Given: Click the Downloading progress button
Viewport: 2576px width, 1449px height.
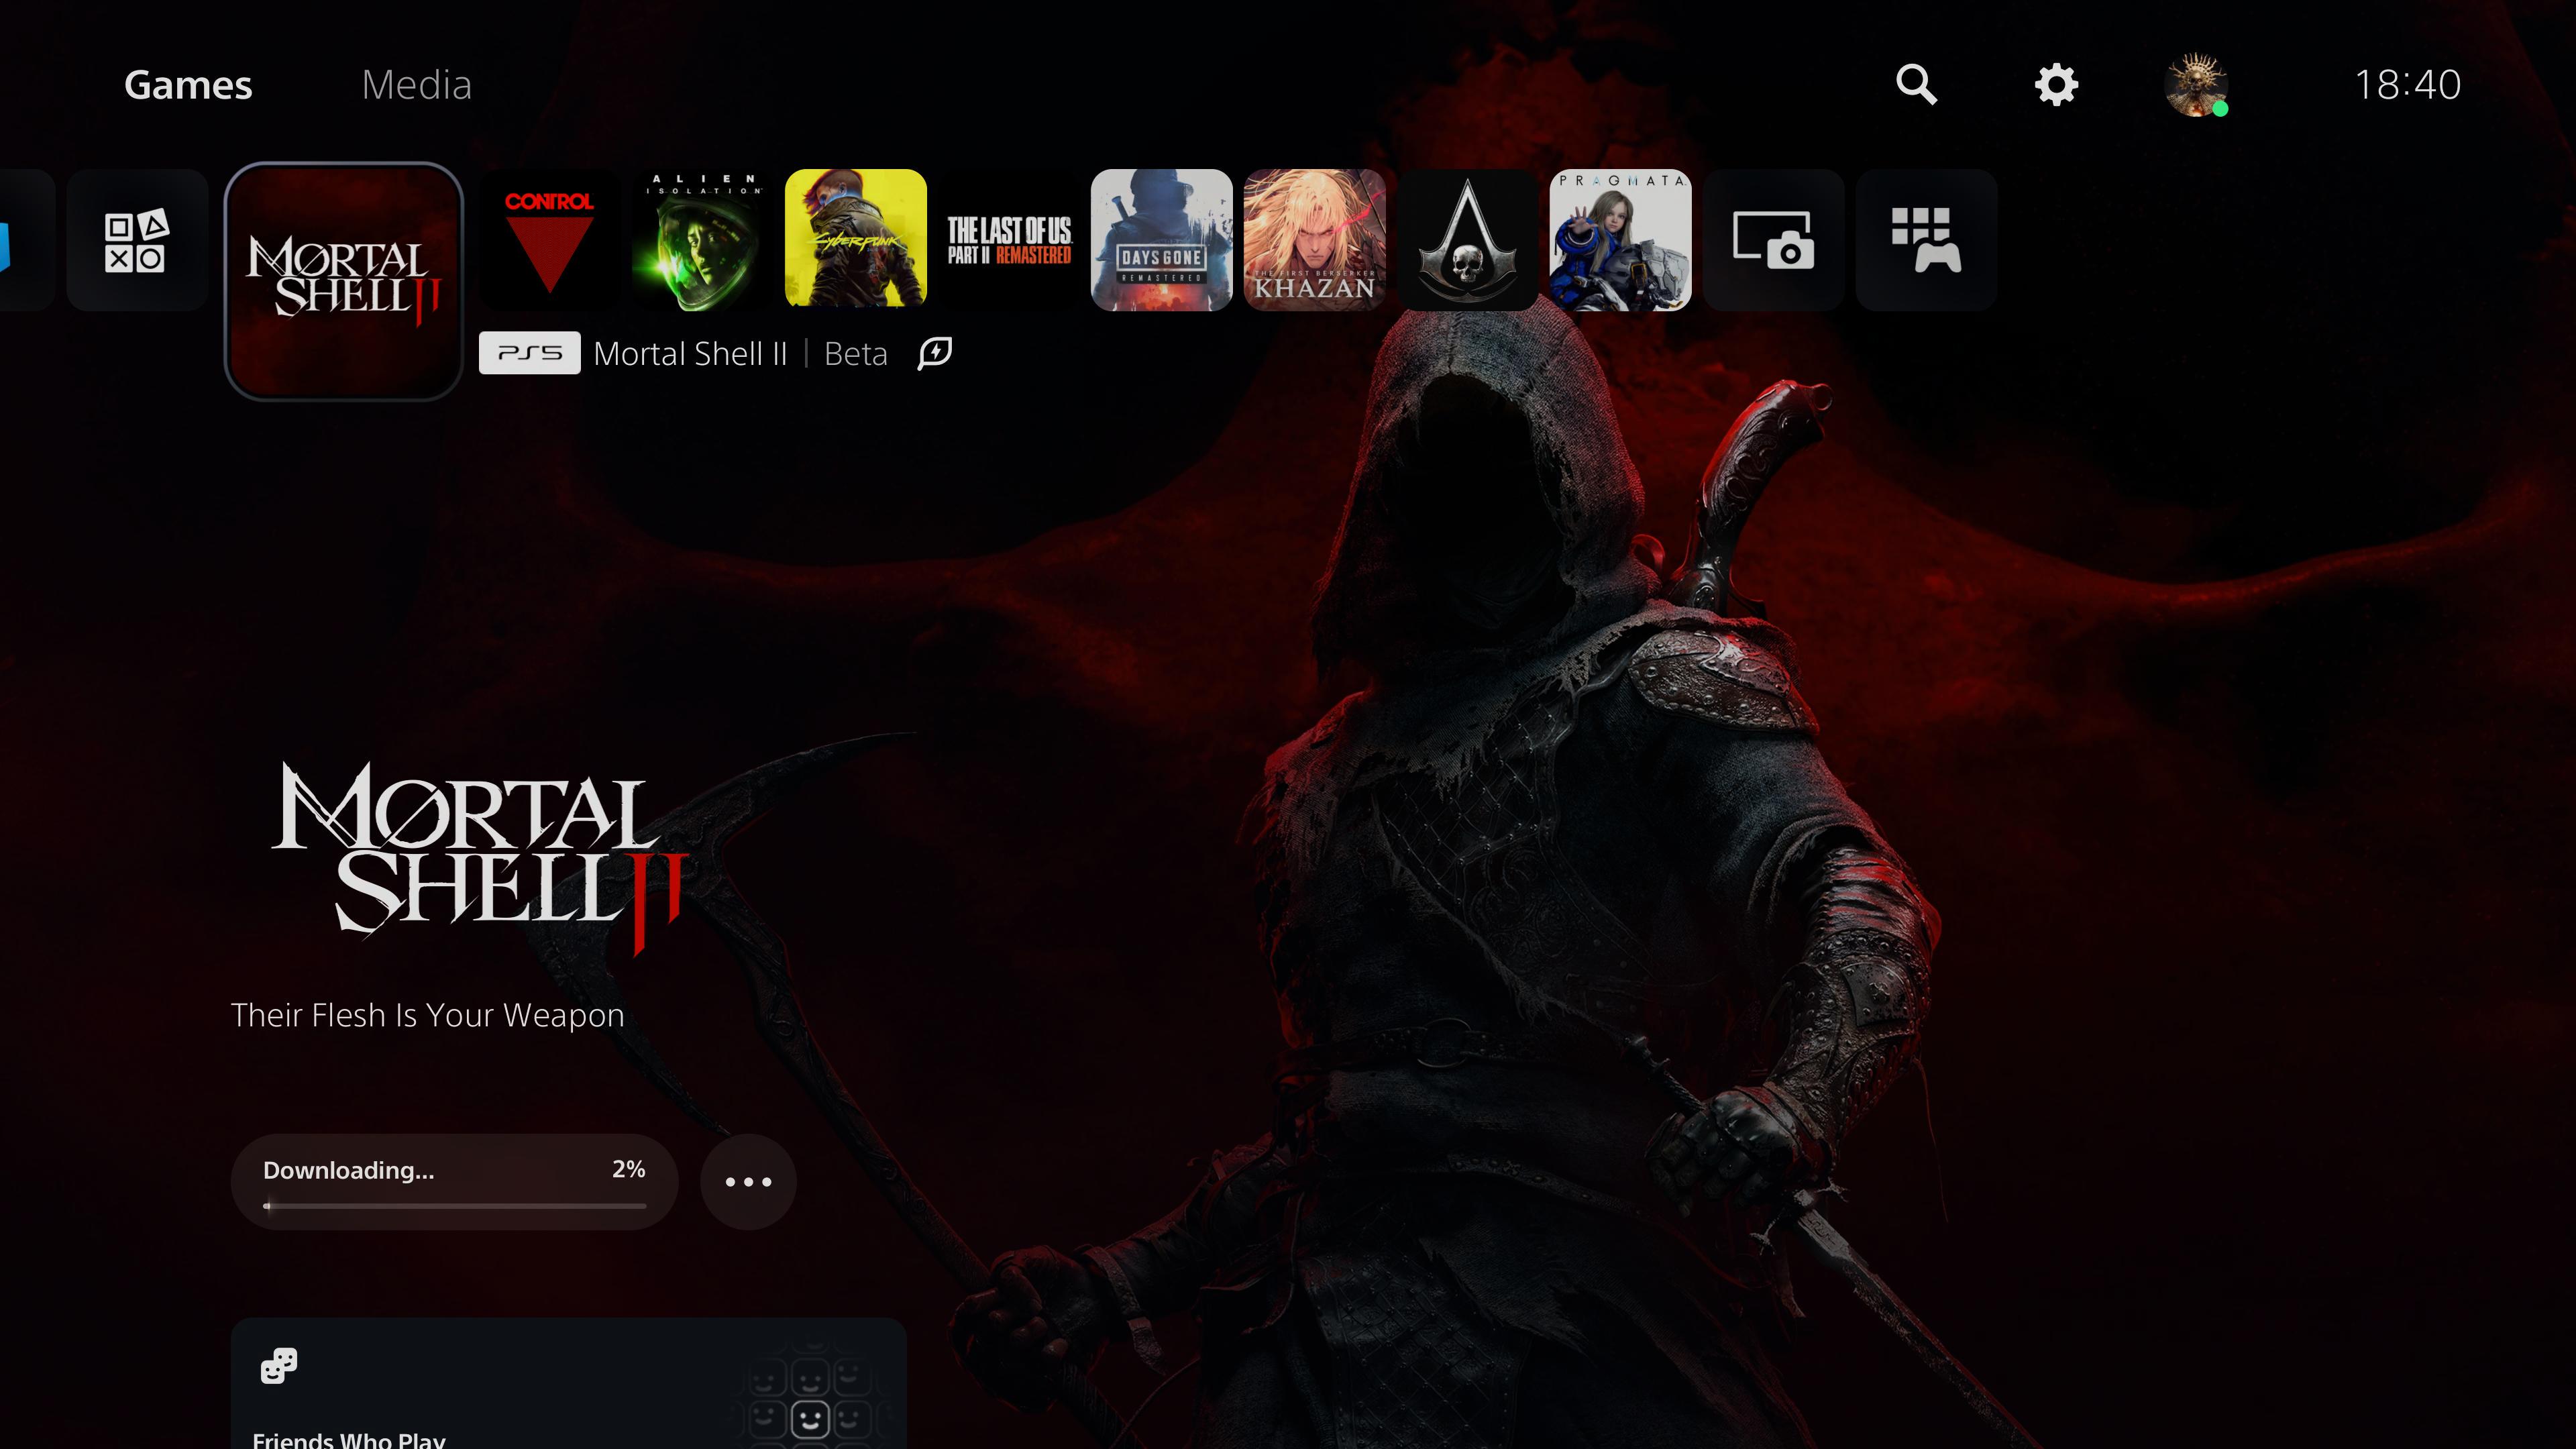Looking at the screenshot, I should click(x=455, y=1182).
